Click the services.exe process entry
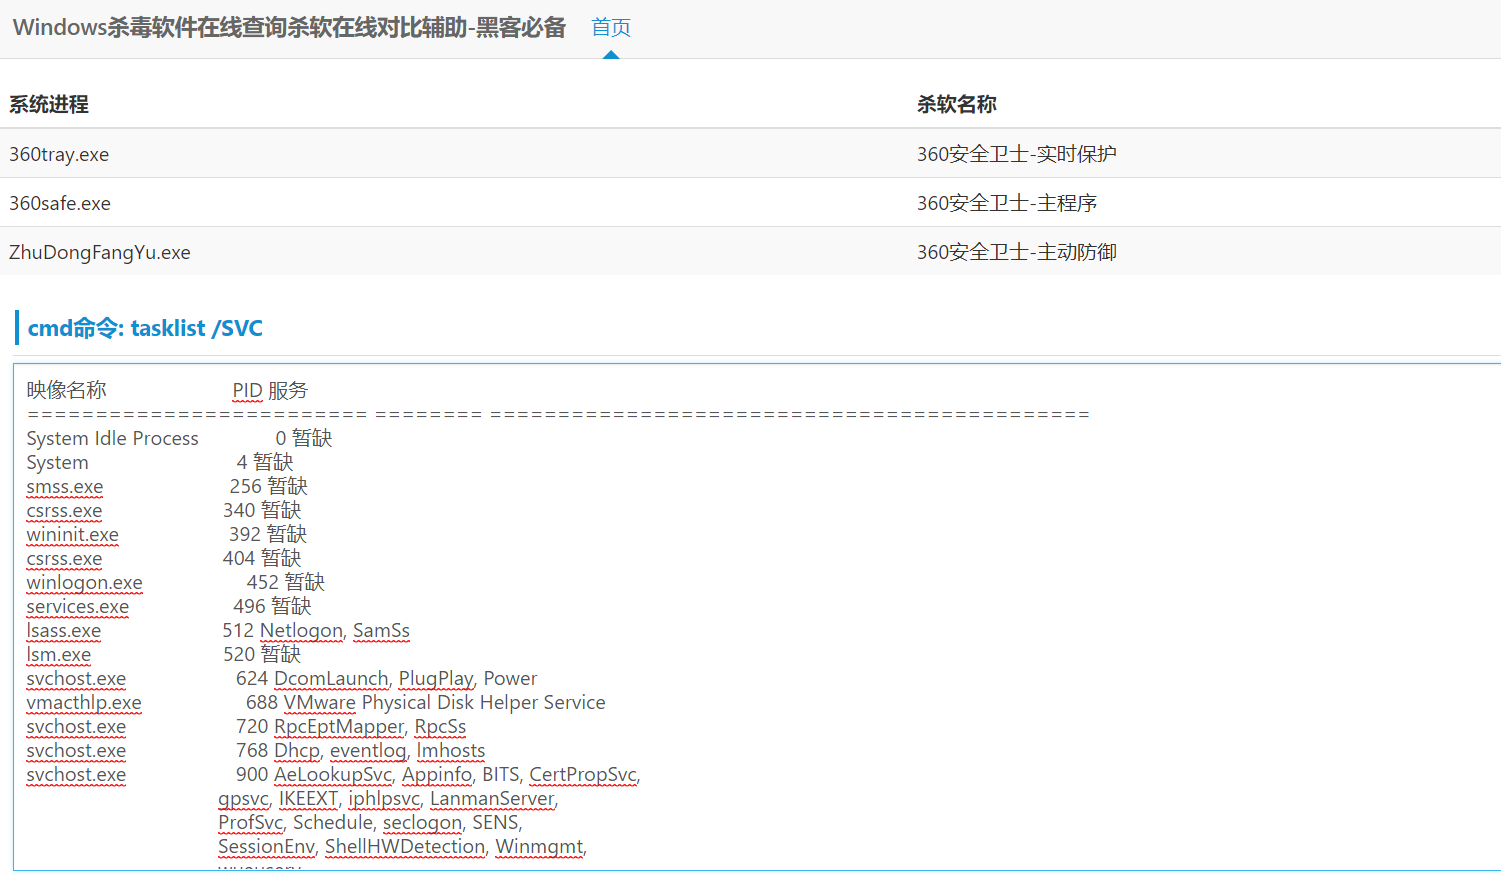The width and height of the screenshot is (1501, 889). (x=77, y=606)
